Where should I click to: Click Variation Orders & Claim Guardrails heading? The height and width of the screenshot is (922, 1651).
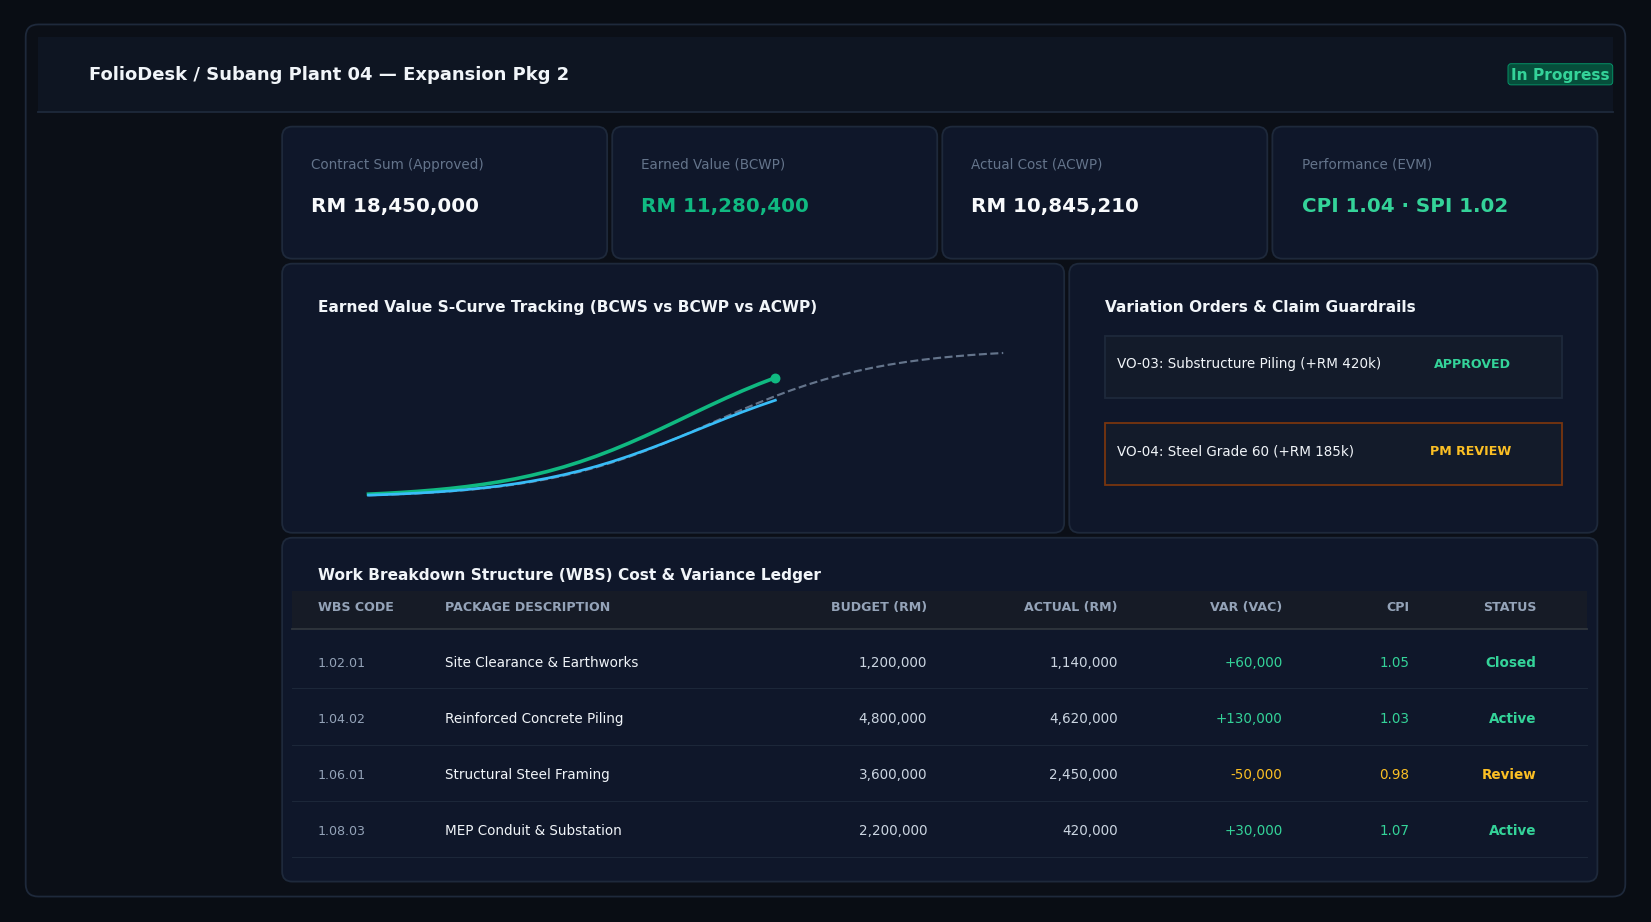click(1260, 307)
